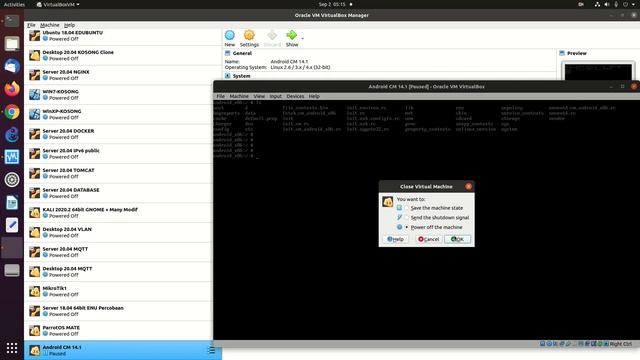Open Machine menu in Android VM window
640x360 pixels.
pyautogui.click(x=239, y=96)
